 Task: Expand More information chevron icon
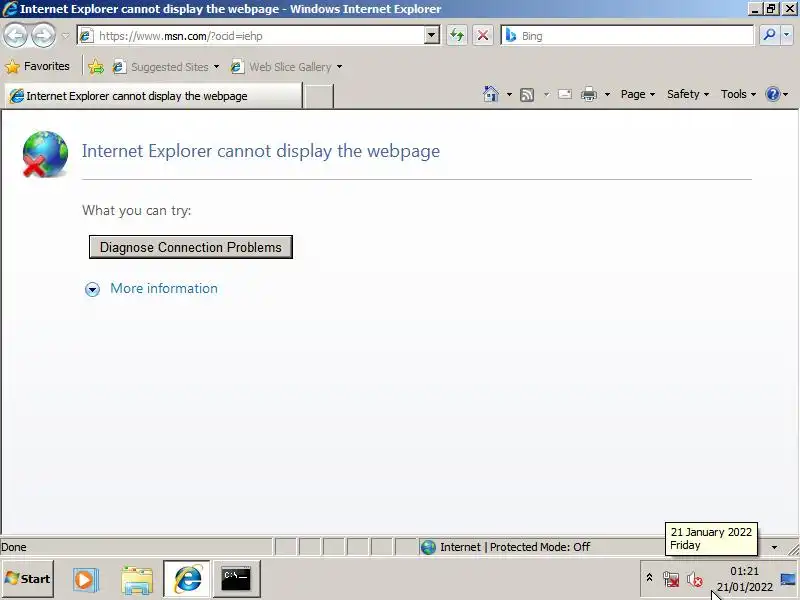click(x=92, y=289)
